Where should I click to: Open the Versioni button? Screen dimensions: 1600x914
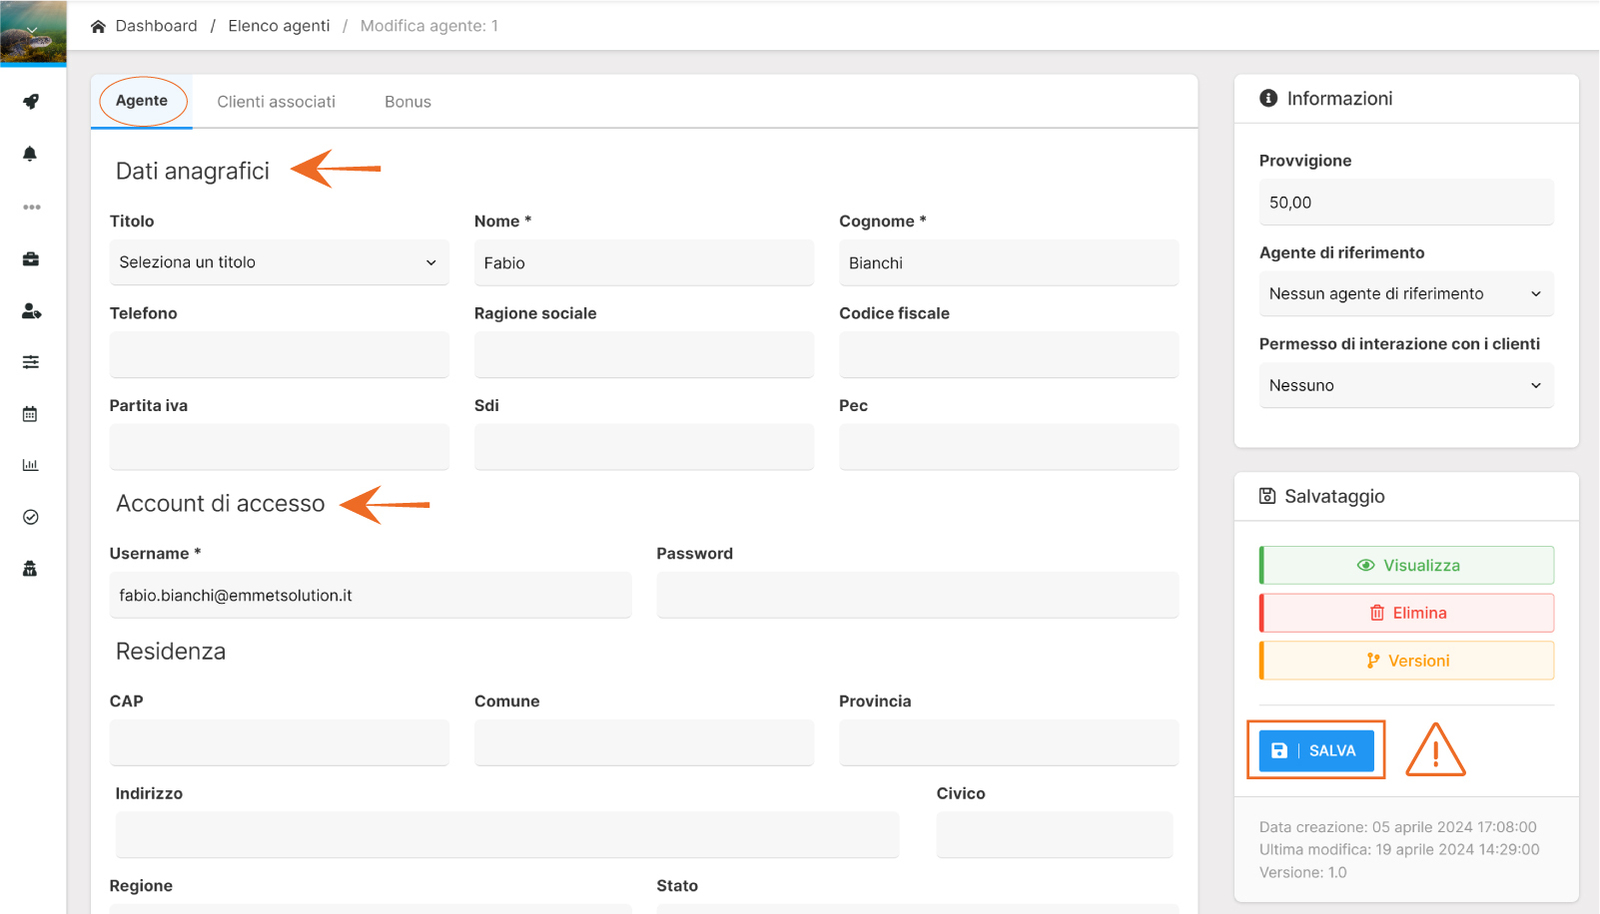tap(1407, 661)
